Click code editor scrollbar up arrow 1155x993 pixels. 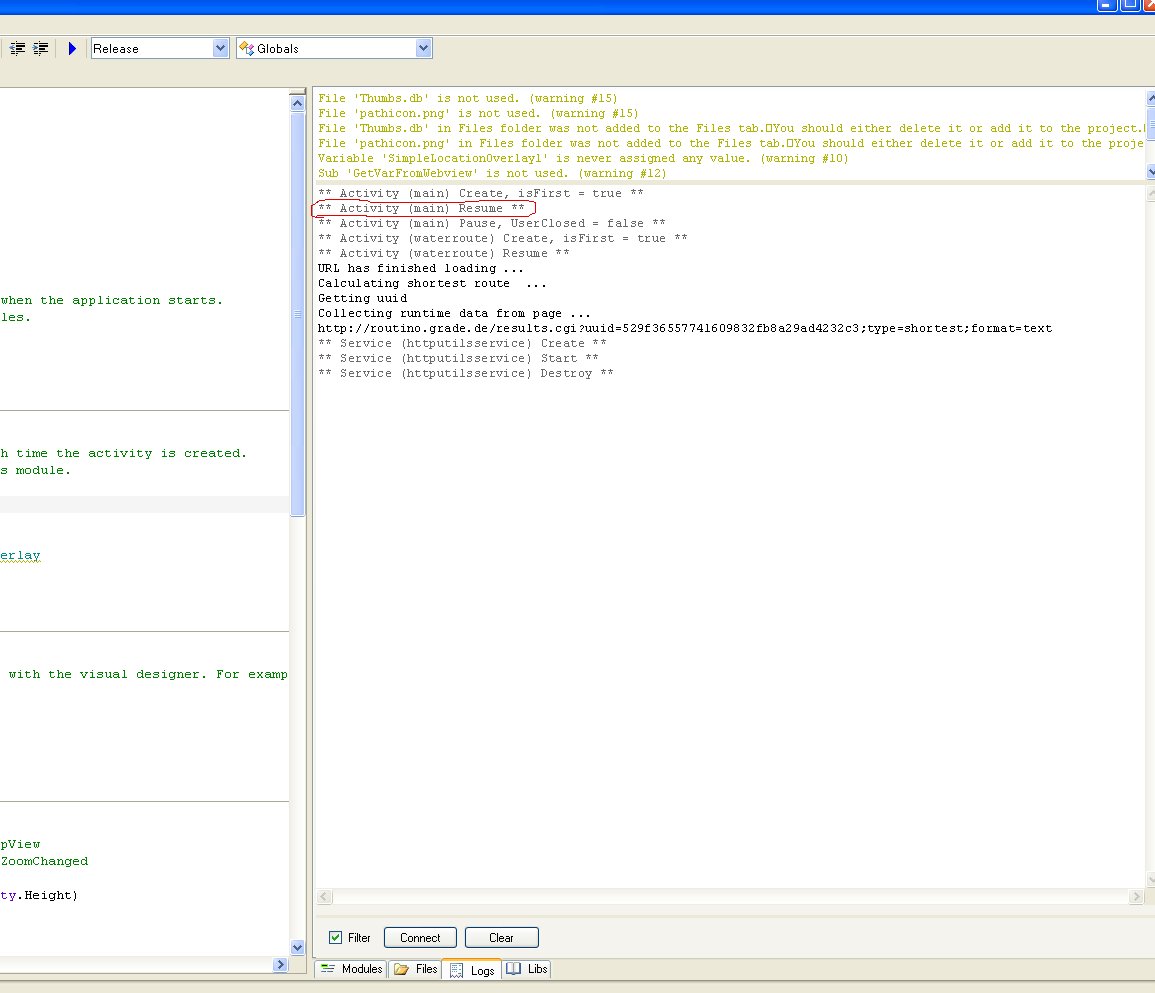(x=298, y=103)
